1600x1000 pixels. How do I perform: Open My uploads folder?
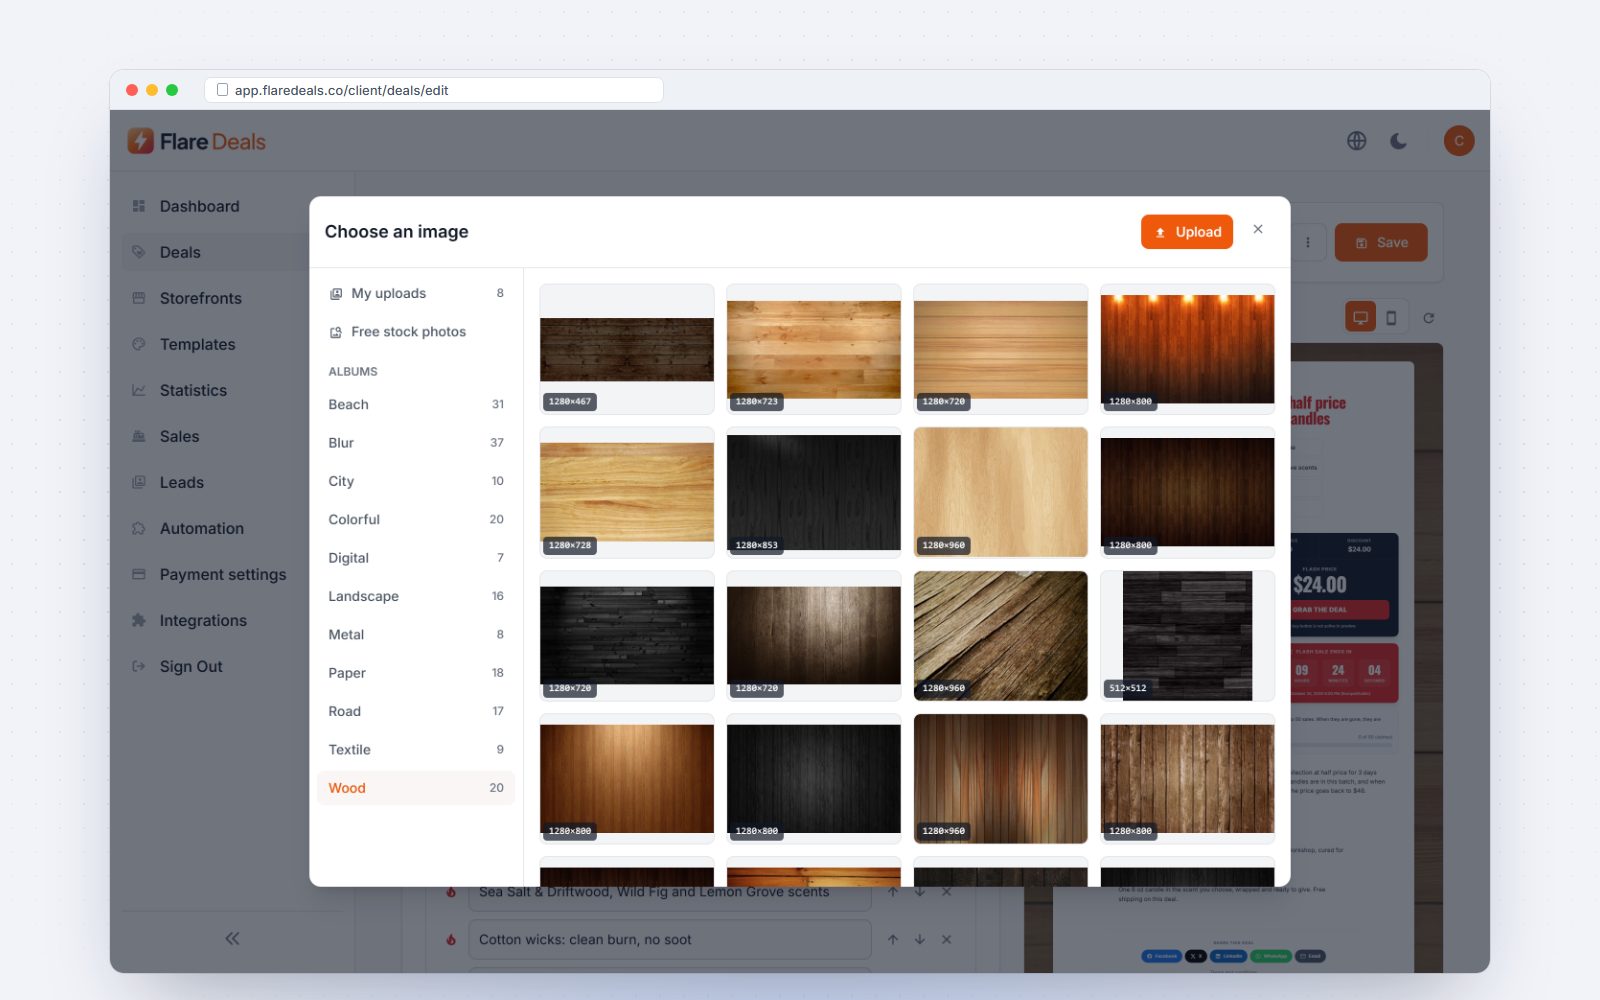tap(416, 293)
